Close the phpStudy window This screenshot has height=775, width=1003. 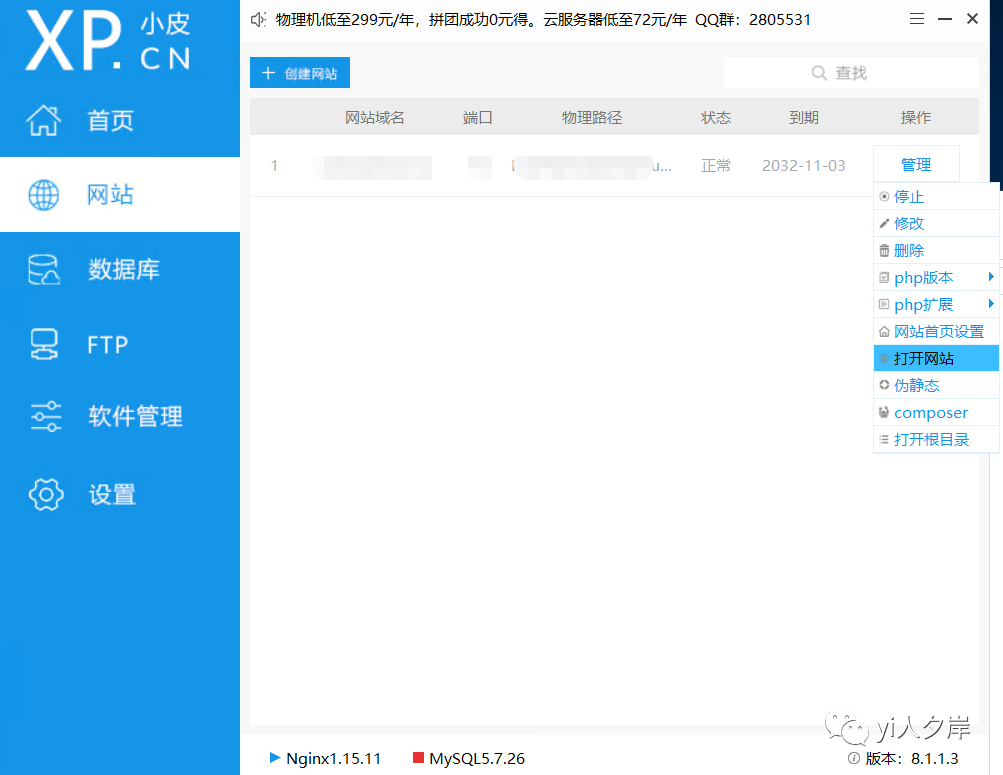click(x=972, y=19)
